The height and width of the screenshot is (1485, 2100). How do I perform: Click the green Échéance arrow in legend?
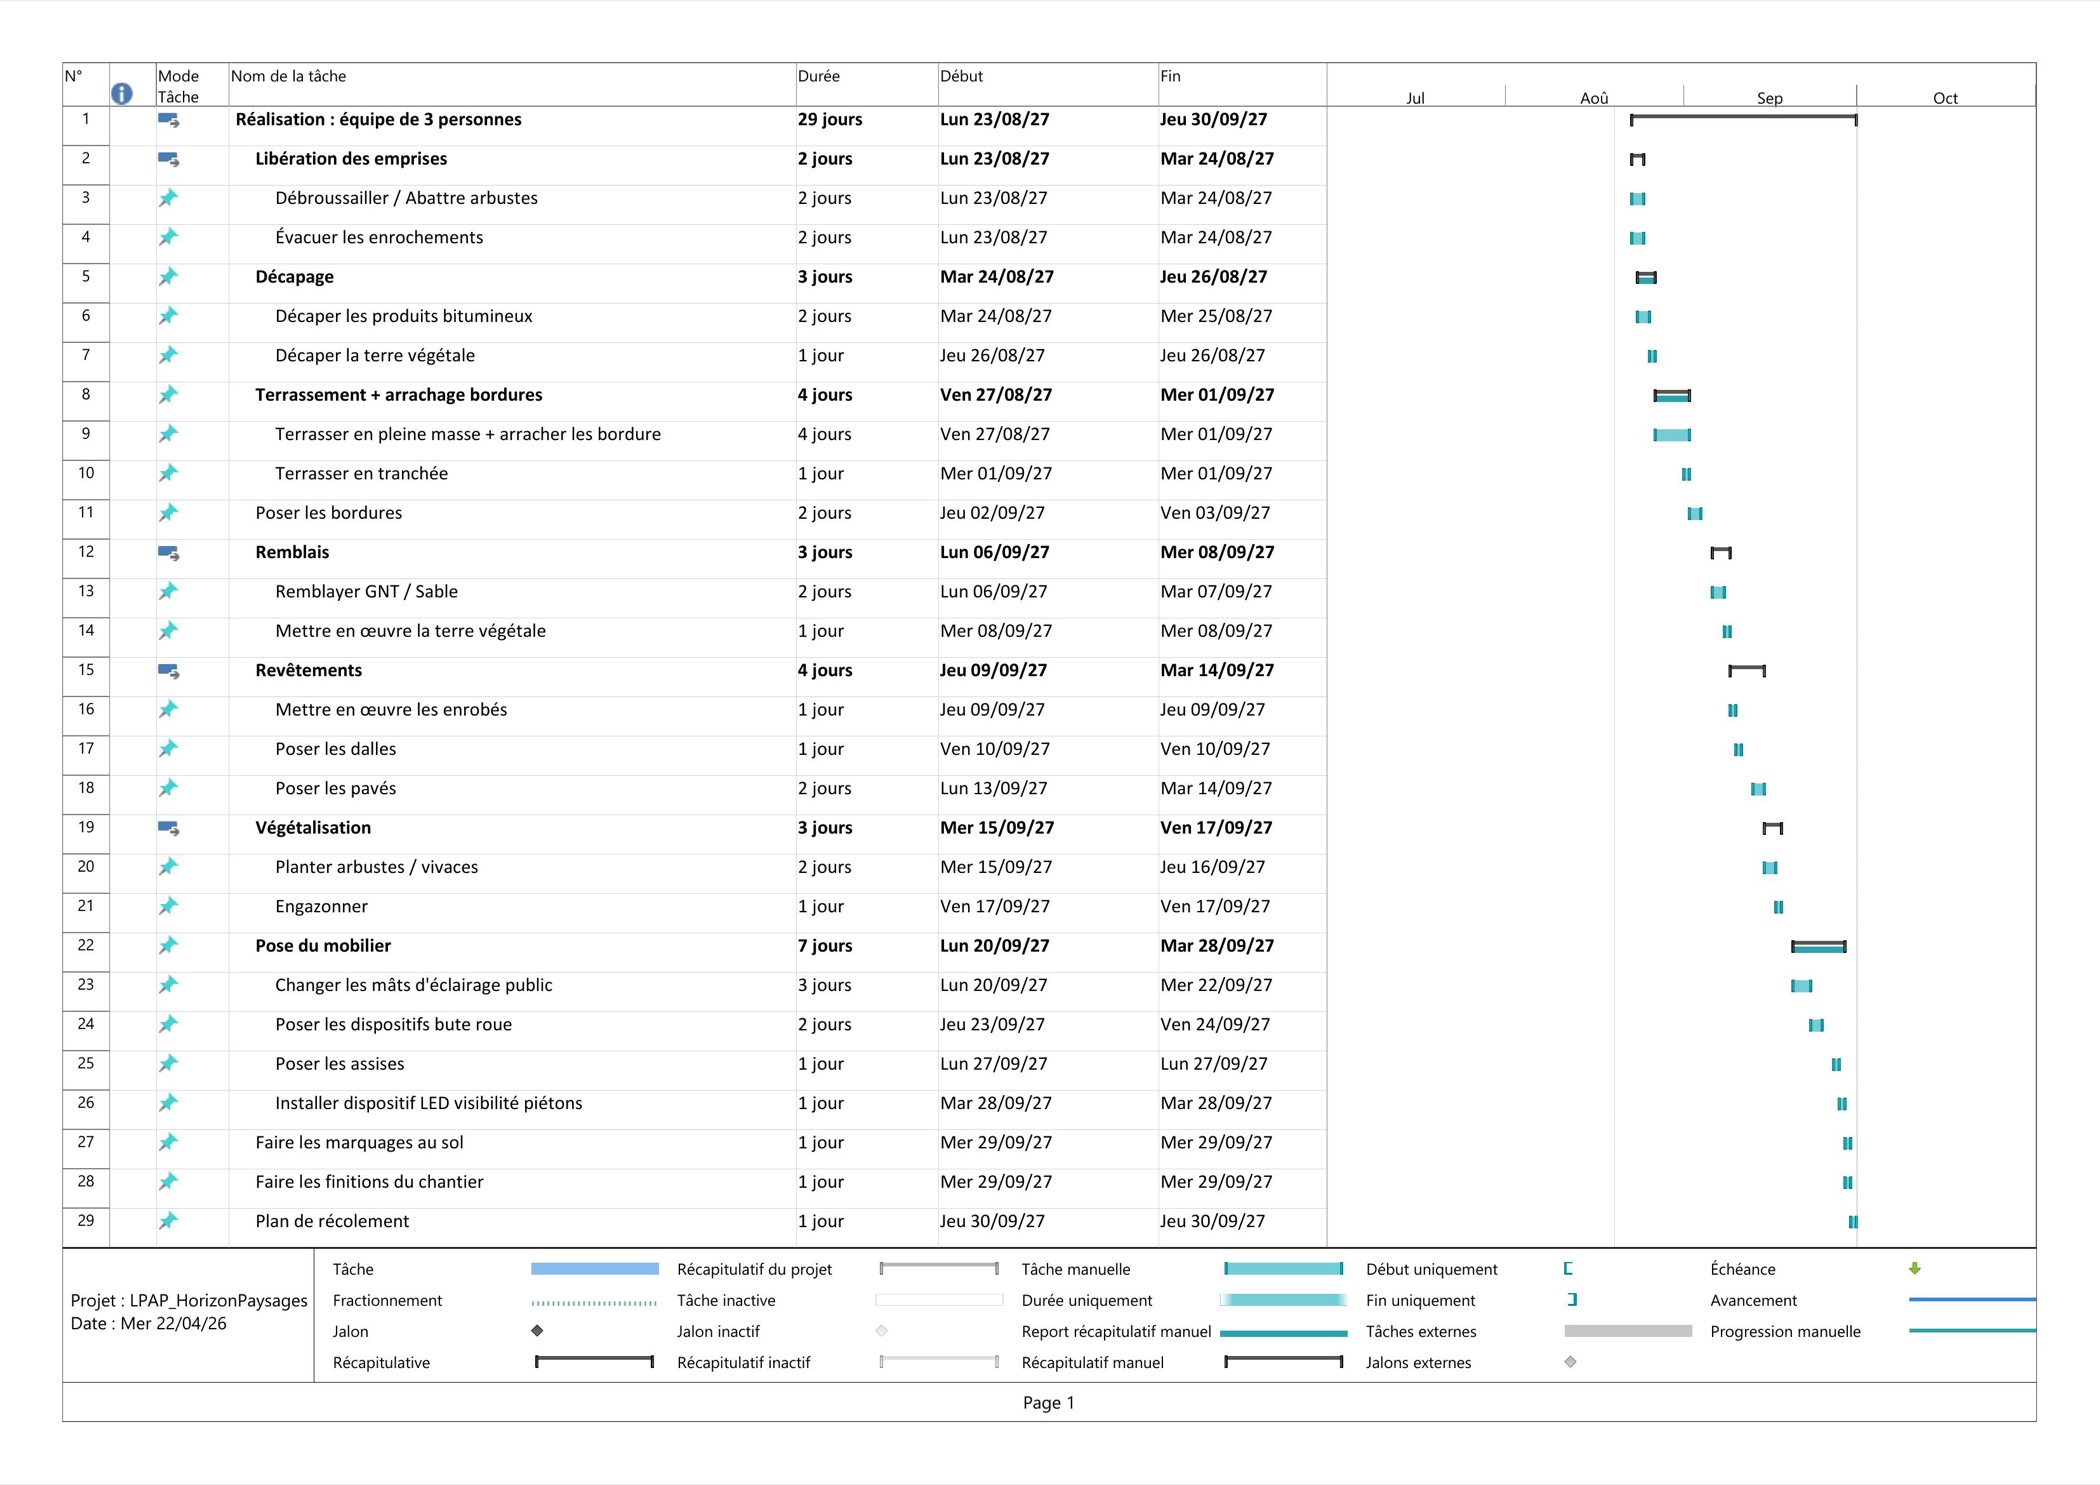(x=1914, y=1268)
